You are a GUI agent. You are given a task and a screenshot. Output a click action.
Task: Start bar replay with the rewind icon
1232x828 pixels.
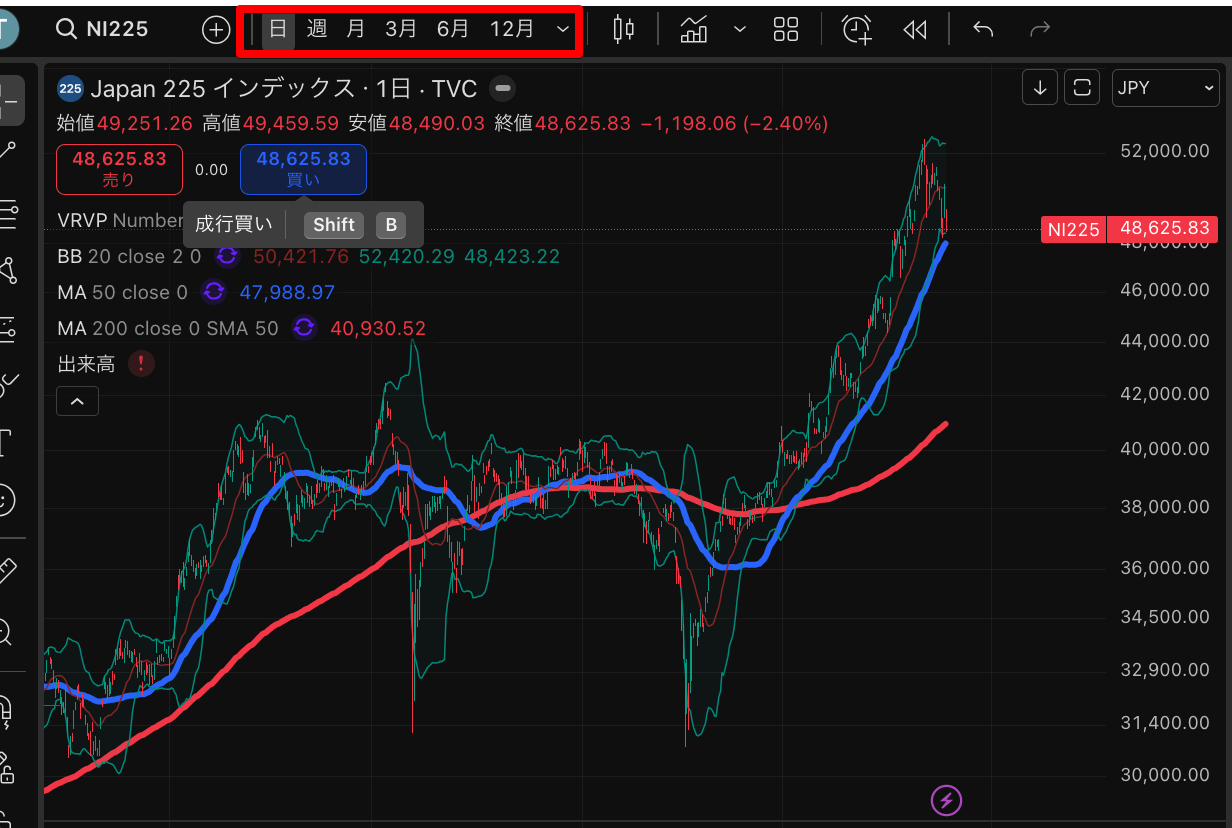914,29
